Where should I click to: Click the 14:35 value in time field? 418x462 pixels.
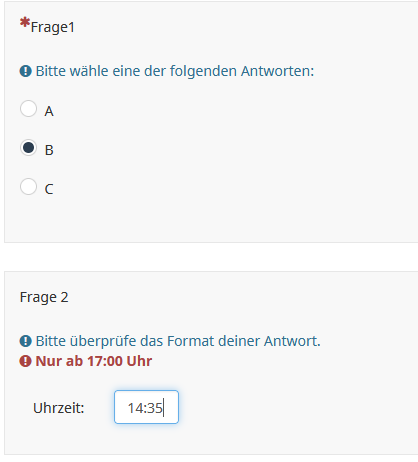tap(145, 408)
